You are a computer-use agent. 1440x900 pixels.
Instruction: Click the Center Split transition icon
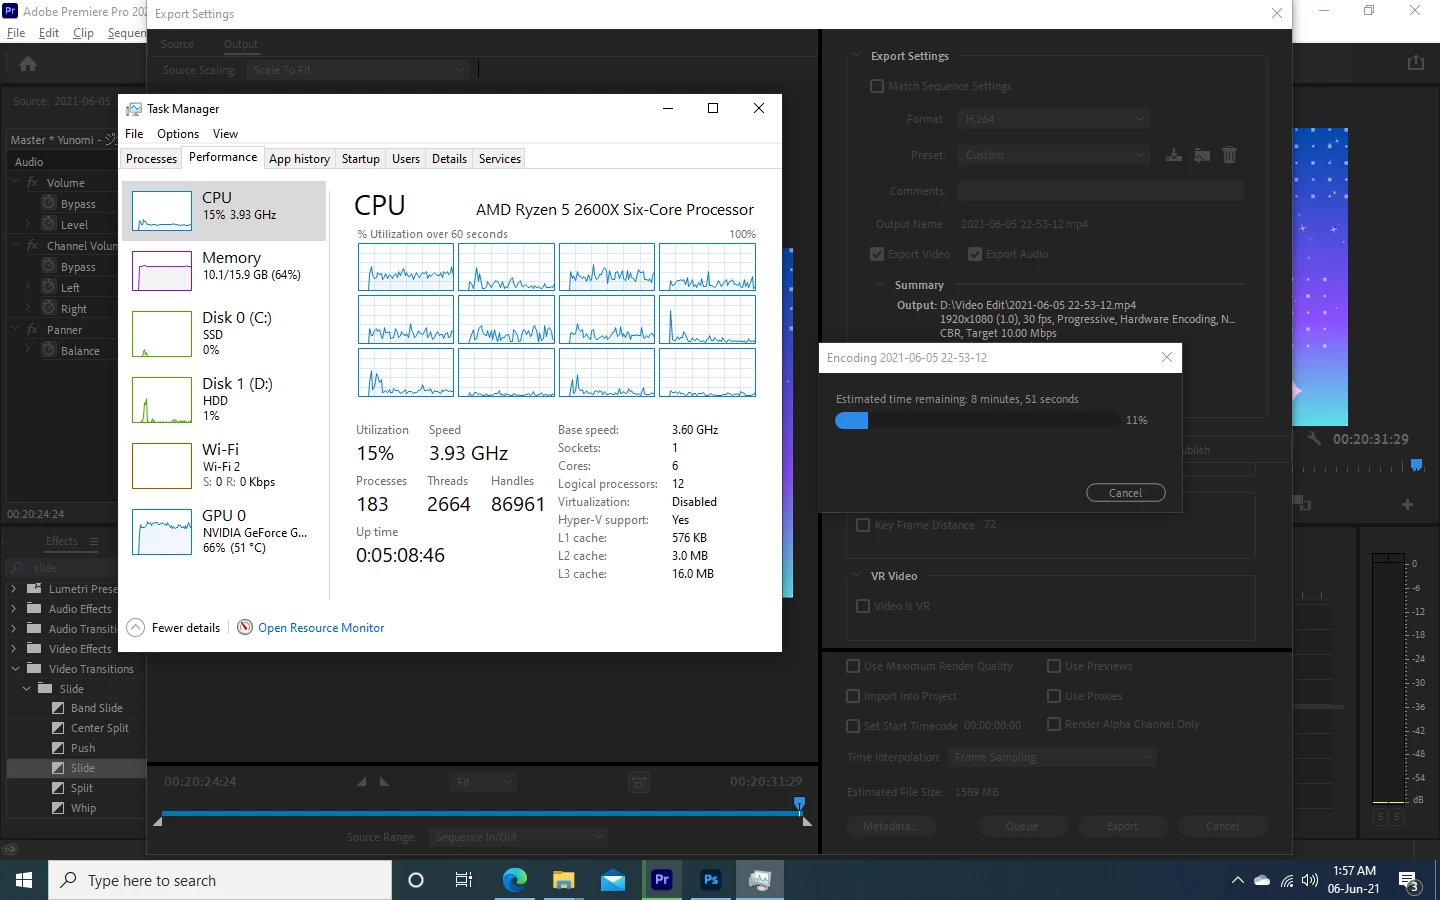tap(58, 728)
